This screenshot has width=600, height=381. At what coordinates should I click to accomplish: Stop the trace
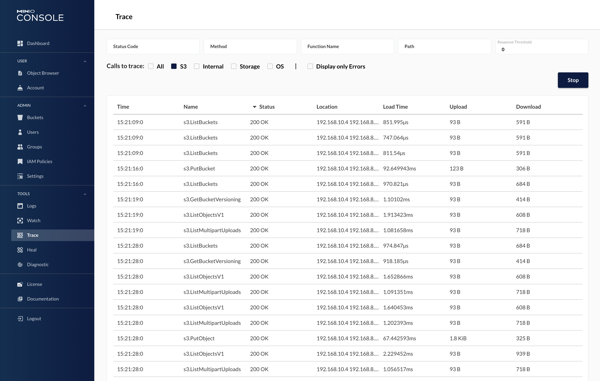[x=573, y=80]
